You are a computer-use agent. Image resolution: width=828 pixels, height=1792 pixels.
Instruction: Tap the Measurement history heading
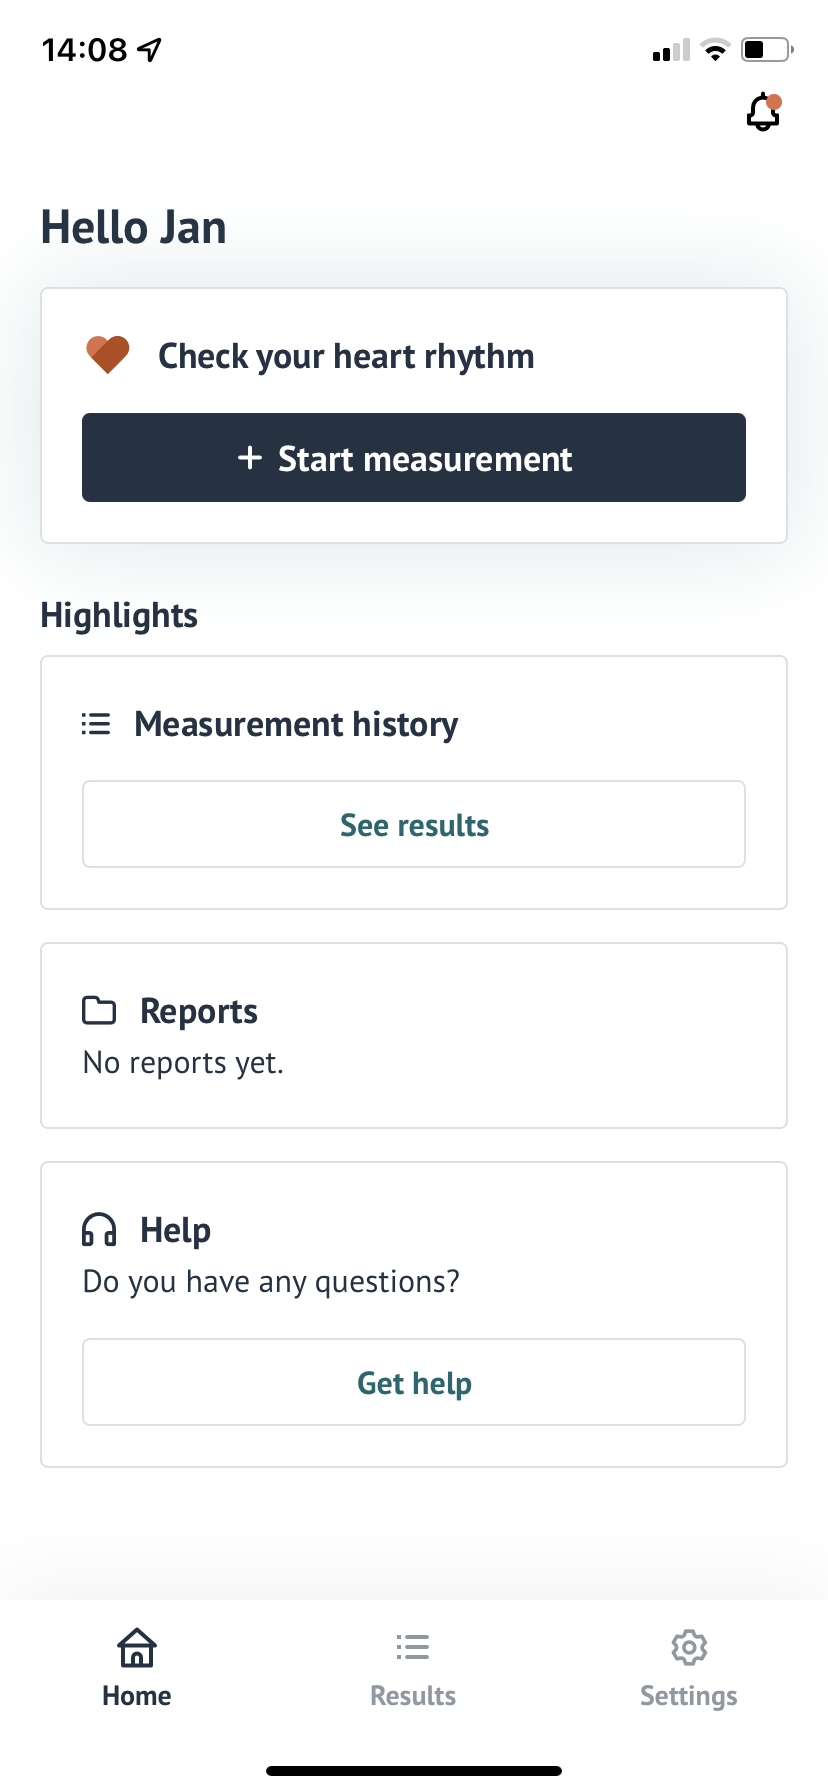click(x=296, y=724)
